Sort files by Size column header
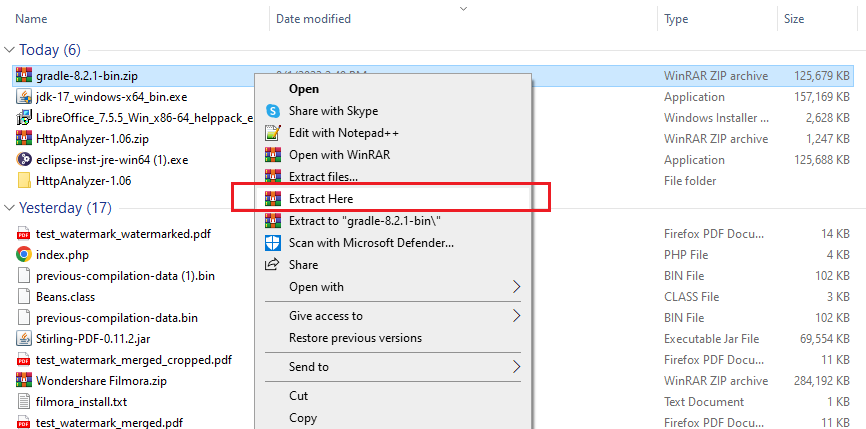The image size is (866, 429). [794, 19]
